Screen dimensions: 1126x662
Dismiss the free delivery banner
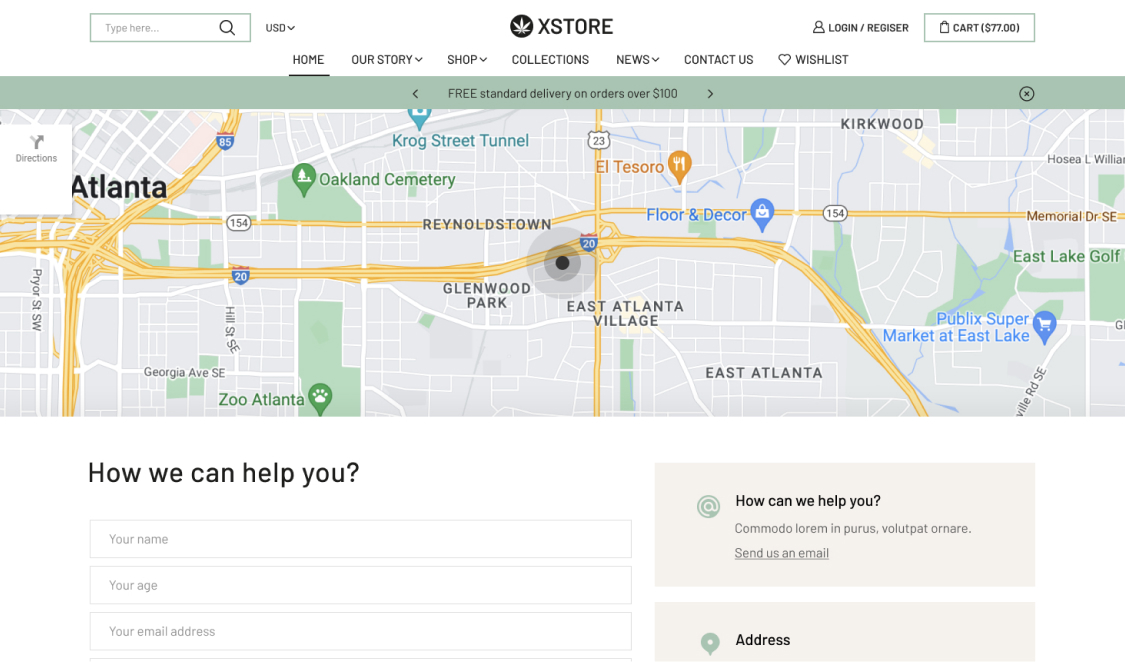(1026, 94)
